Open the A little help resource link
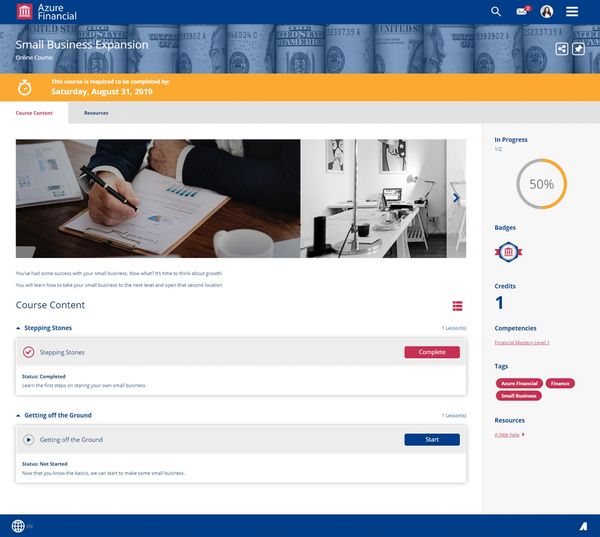The image size is (600, 537). tap(507, 434)
